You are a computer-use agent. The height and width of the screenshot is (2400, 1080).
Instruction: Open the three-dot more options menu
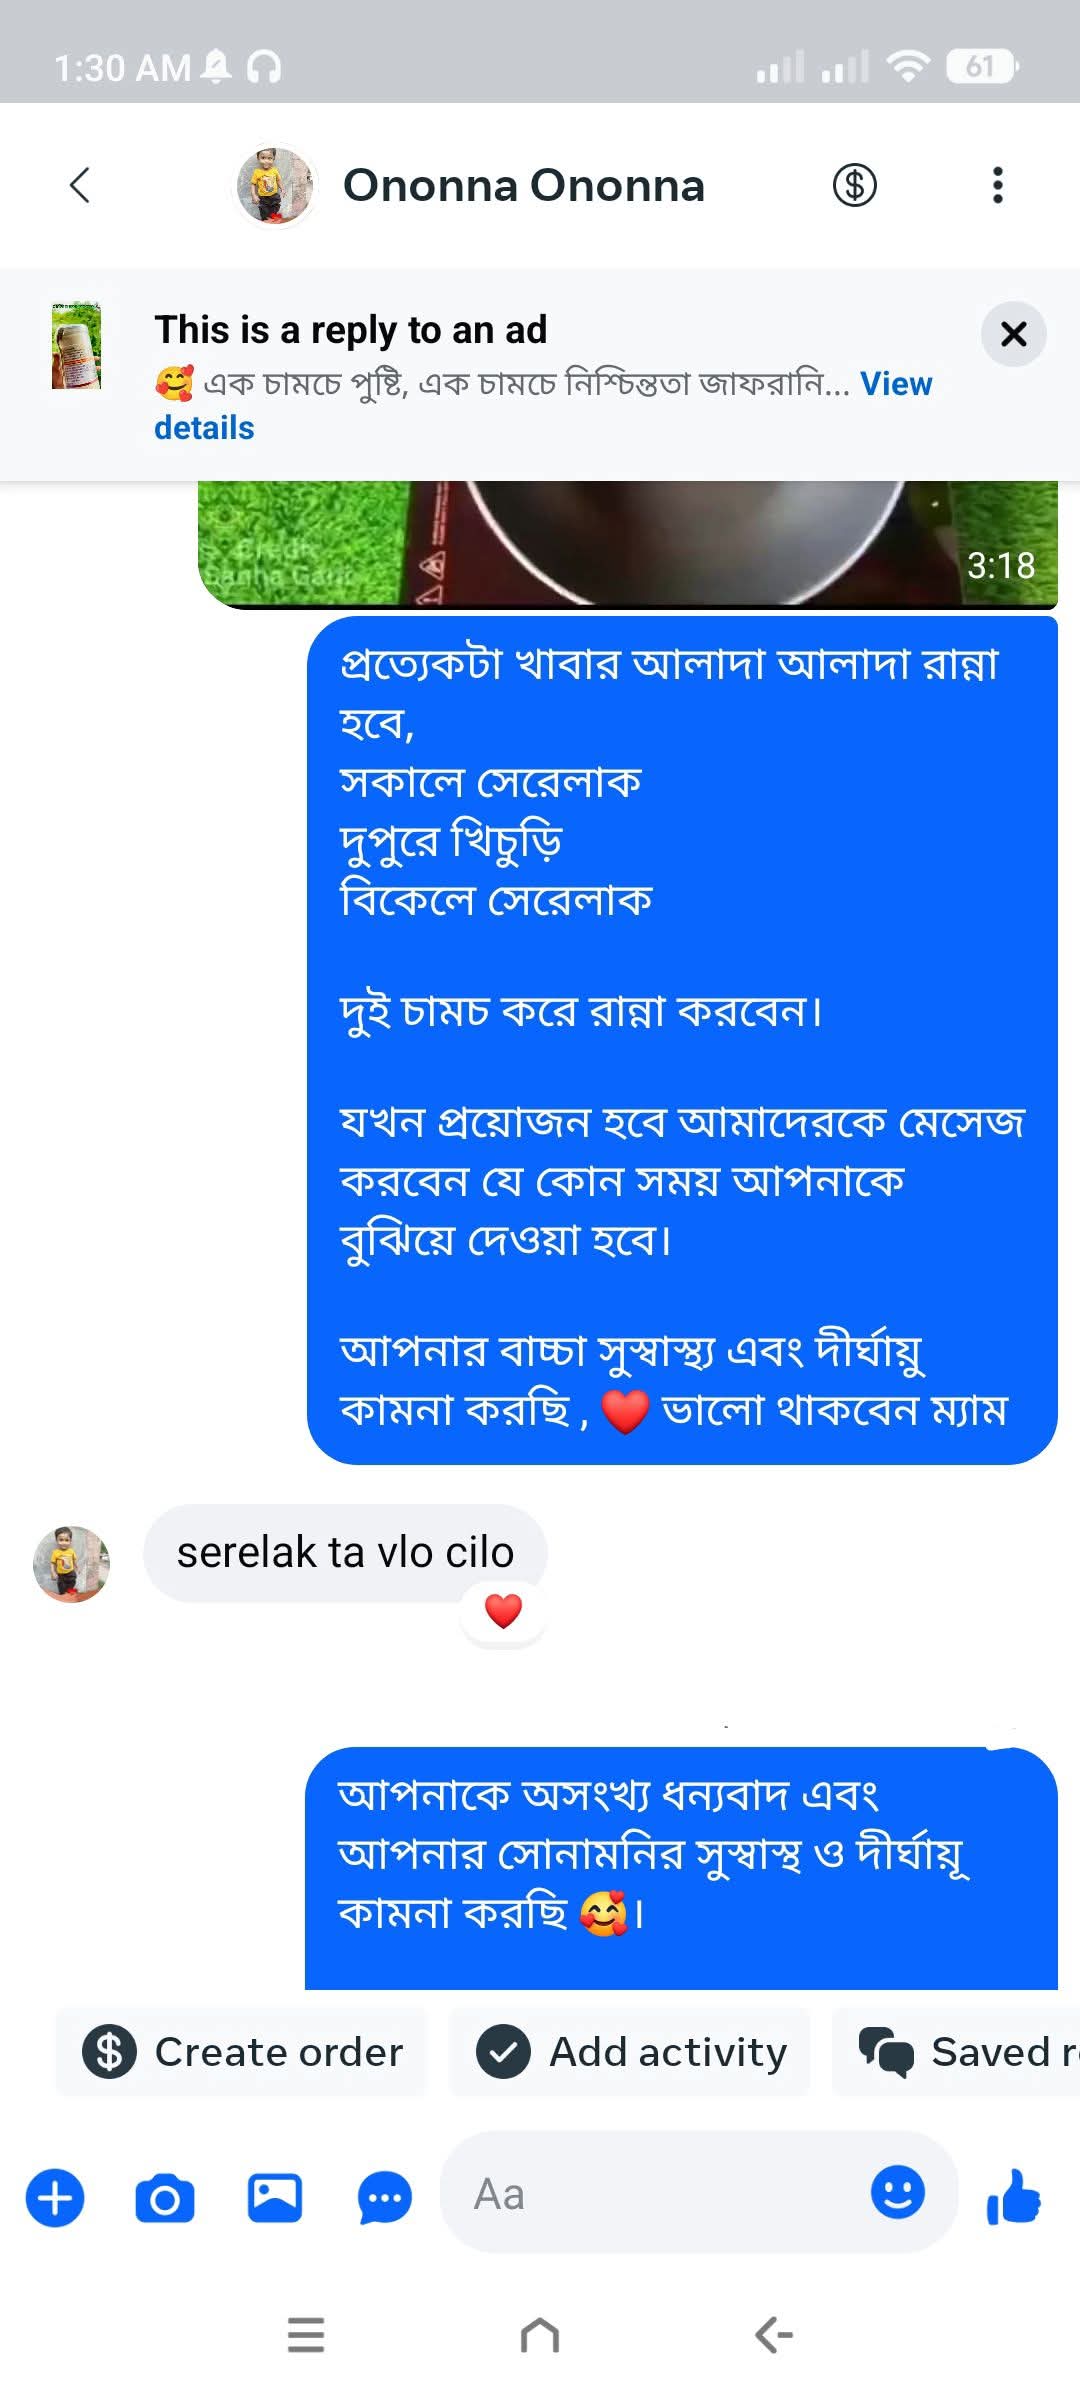(x=997, y=185)
